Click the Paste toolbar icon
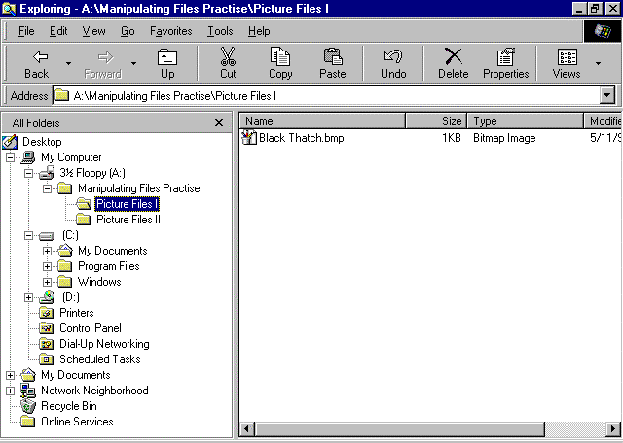 click(332, 63)
